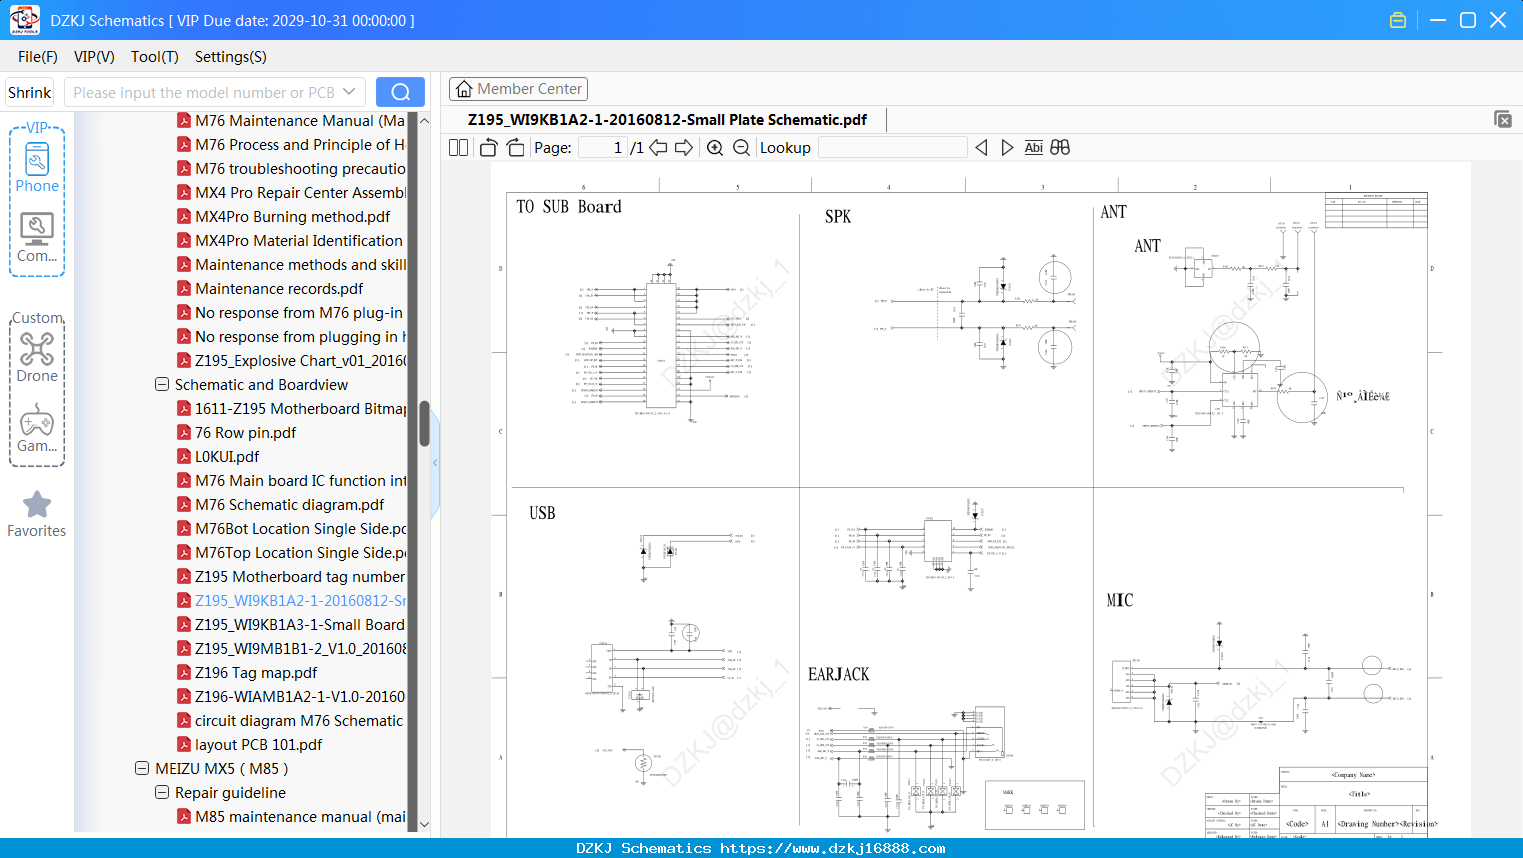Screen dimensions: 1523x858
Task: Open the Phone category in sidebar
Action: pyautogui.click(x=37, y=167)
